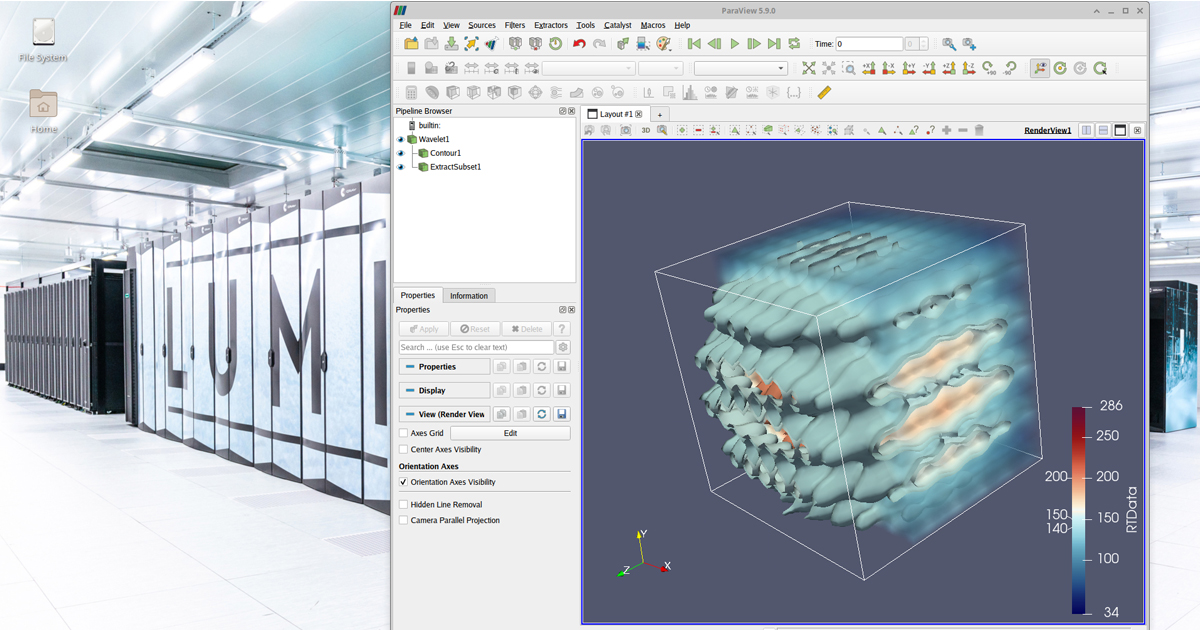
Task: Toggle animation loop mode
Action: tap(794, 44)
